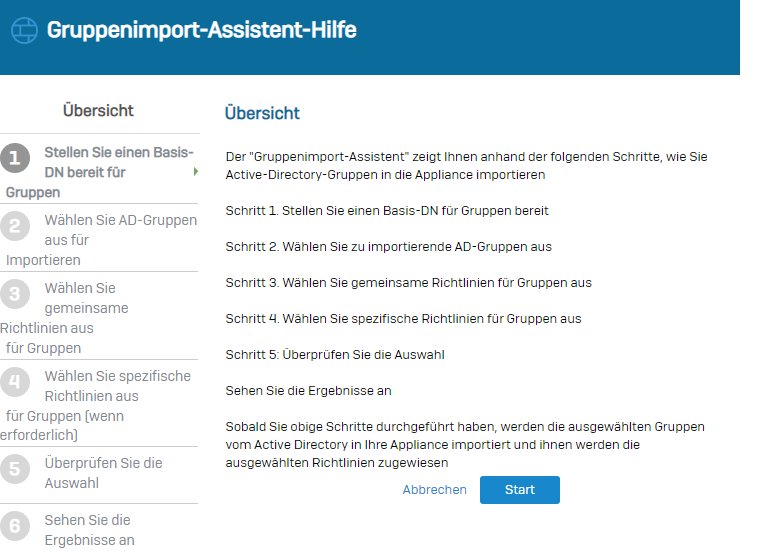Click the blue Übersicht heading in content

coord(262,113)
